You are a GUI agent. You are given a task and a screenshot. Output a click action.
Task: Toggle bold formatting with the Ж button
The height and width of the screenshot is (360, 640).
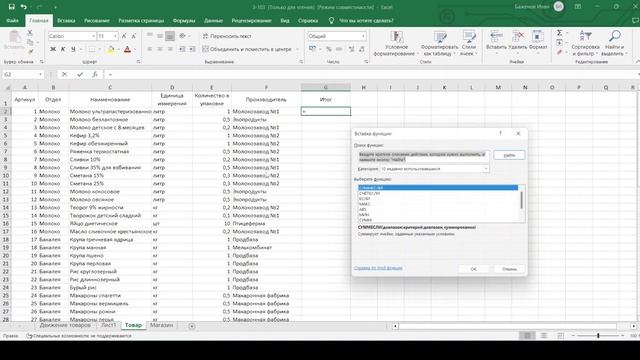(53, 49)
